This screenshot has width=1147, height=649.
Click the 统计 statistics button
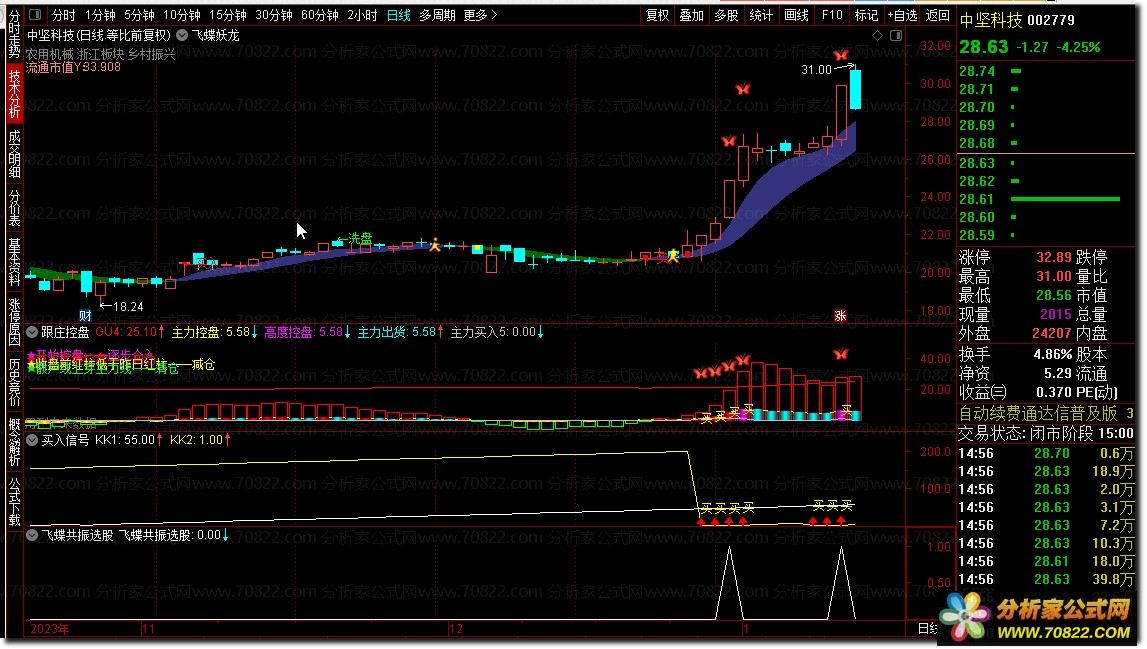click(x=761, y=15)
